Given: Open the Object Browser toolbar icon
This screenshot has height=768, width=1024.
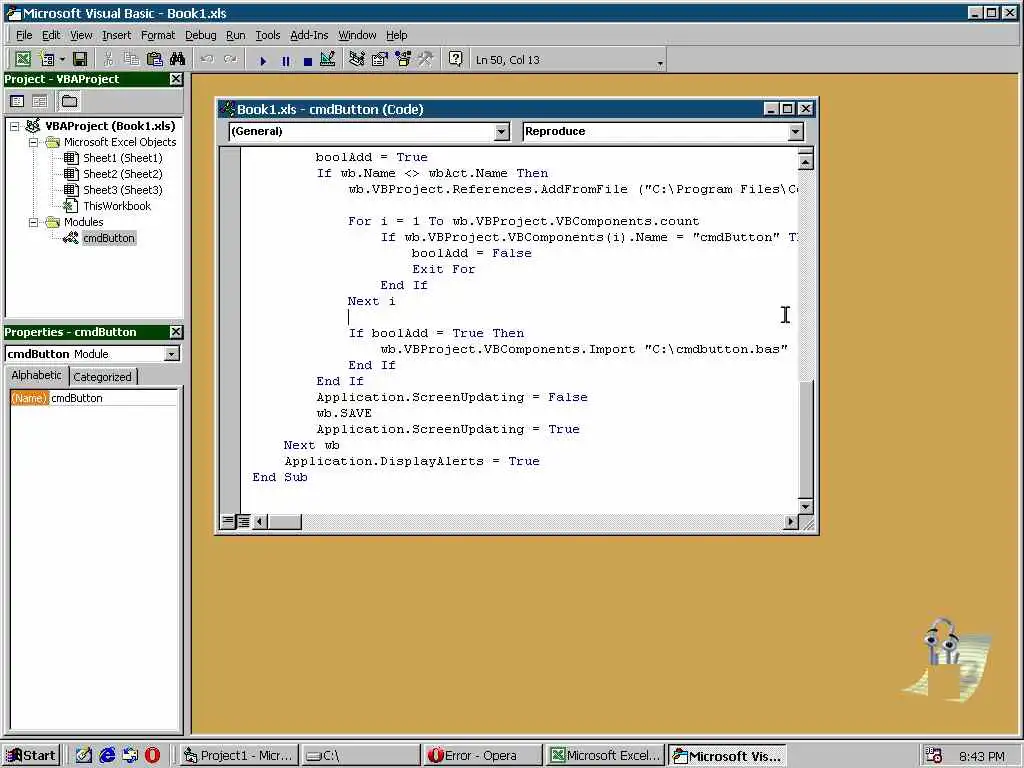Looking at the screenshot, I should click(x=403, y=59).
